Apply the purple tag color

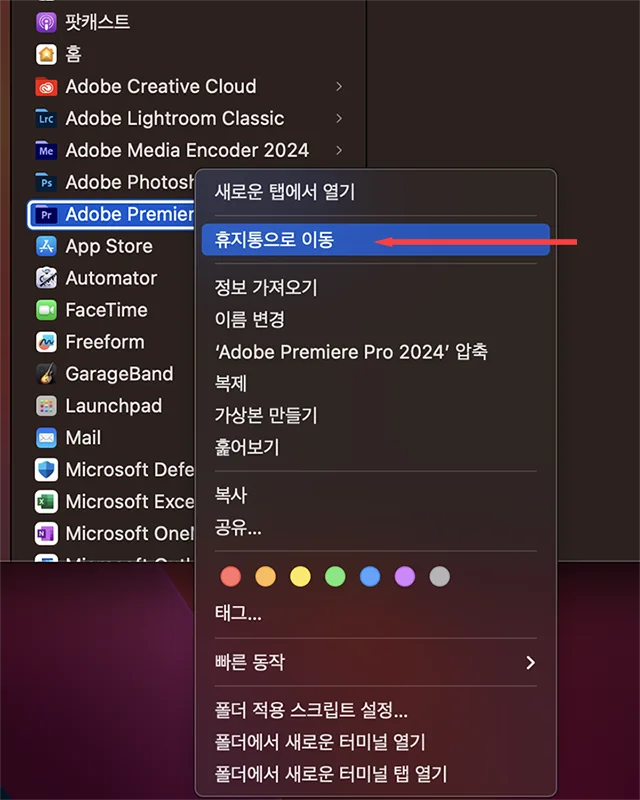(x=405, y=577)
